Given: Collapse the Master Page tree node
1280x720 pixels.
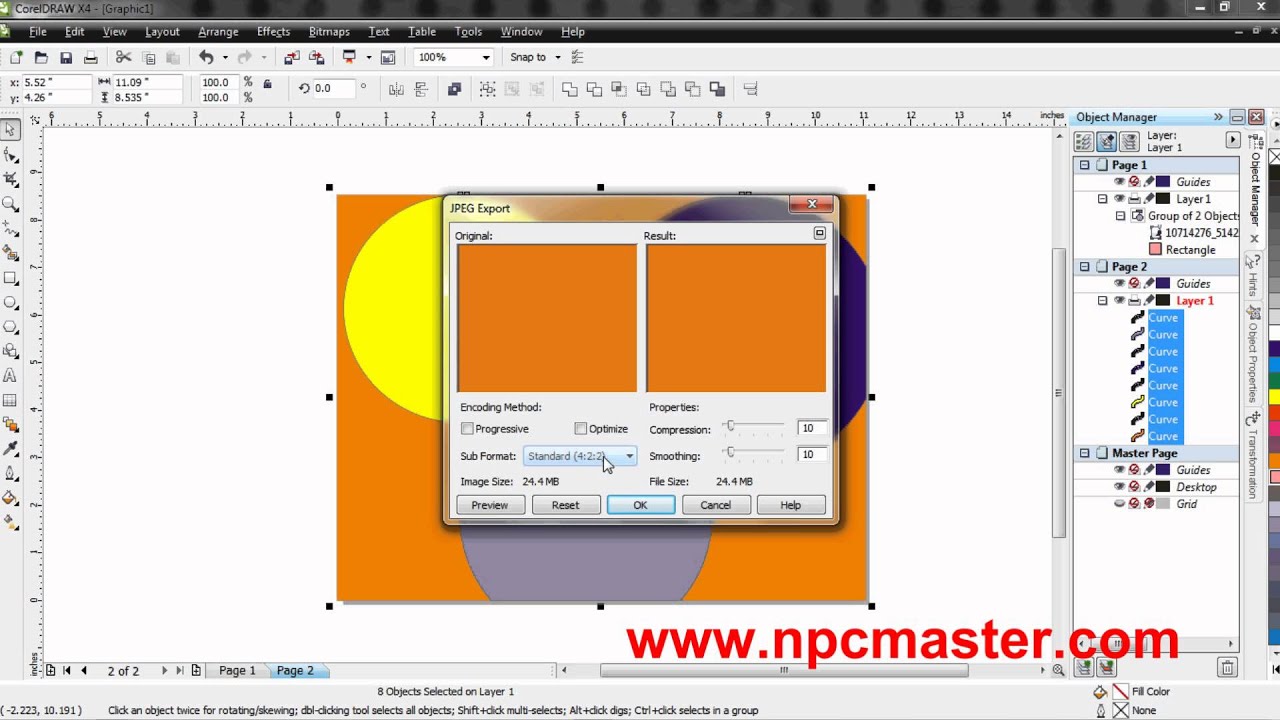Looking at the screenshot, I should click(x=1084, y=453).
